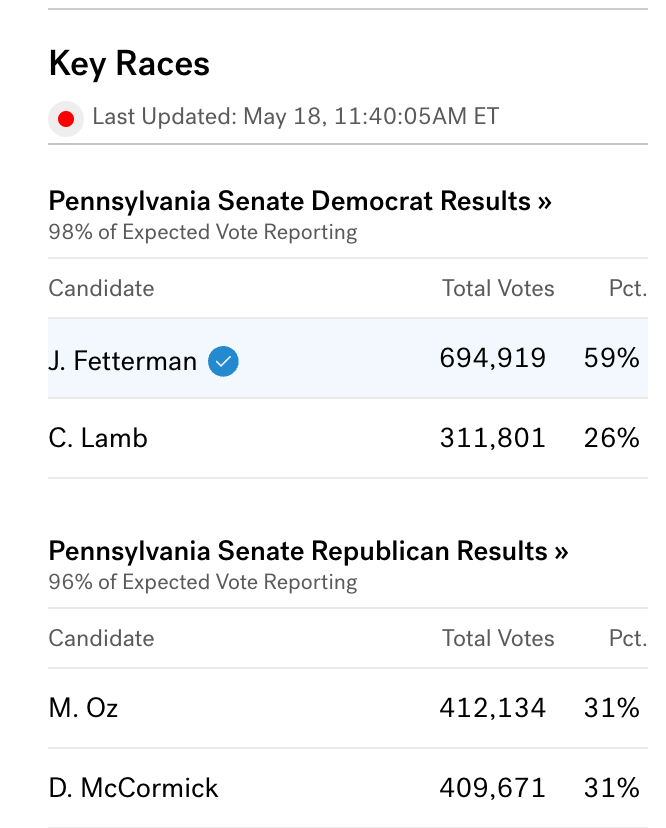Viewport: 666px width, 828px height.
Task: Click the Key Races heading
Action: [x=129, y=64]
